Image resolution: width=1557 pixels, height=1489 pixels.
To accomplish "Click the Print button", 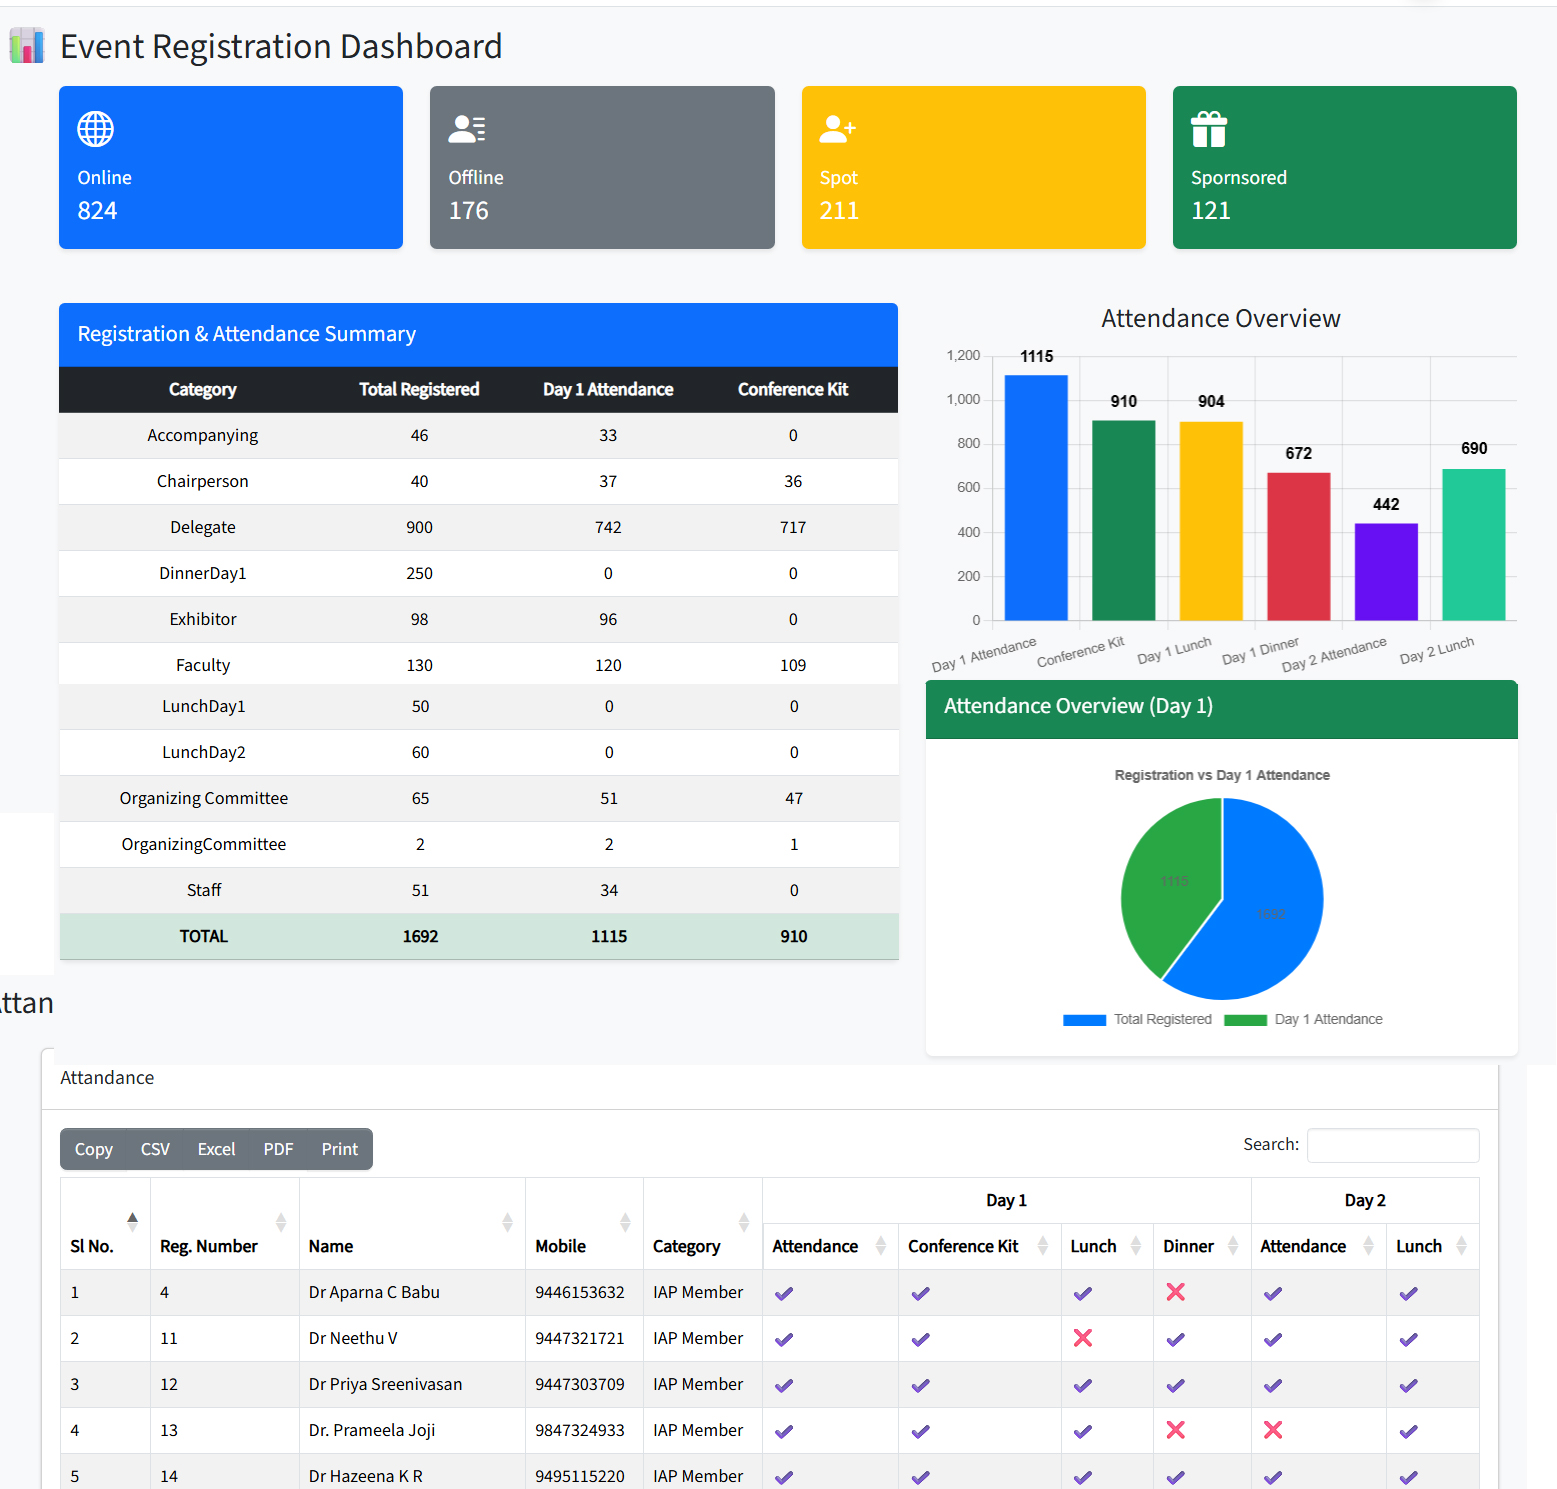I will (x=339, y=1148).
